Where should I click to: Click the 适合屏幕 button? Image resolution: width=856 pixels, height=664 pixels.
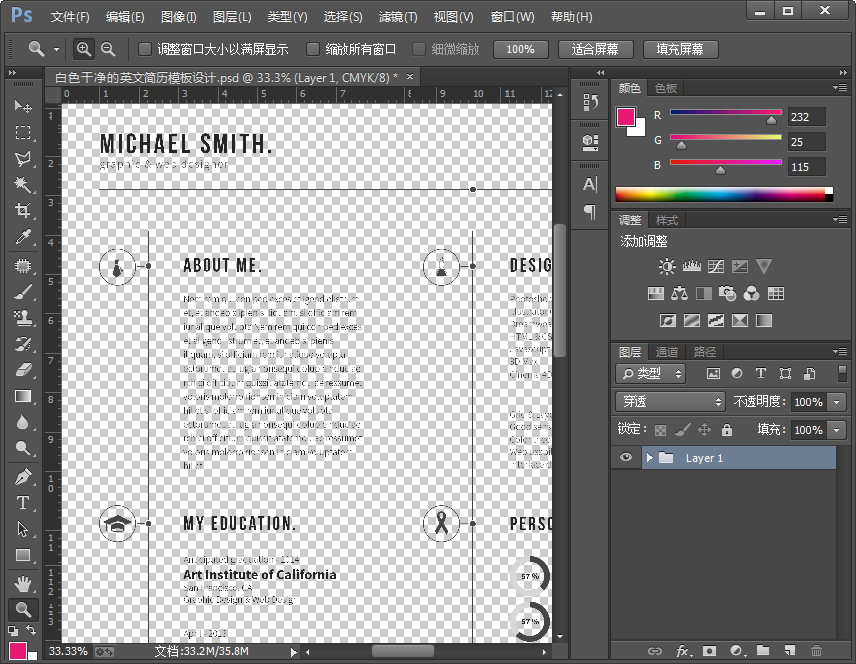click(594, 49)
